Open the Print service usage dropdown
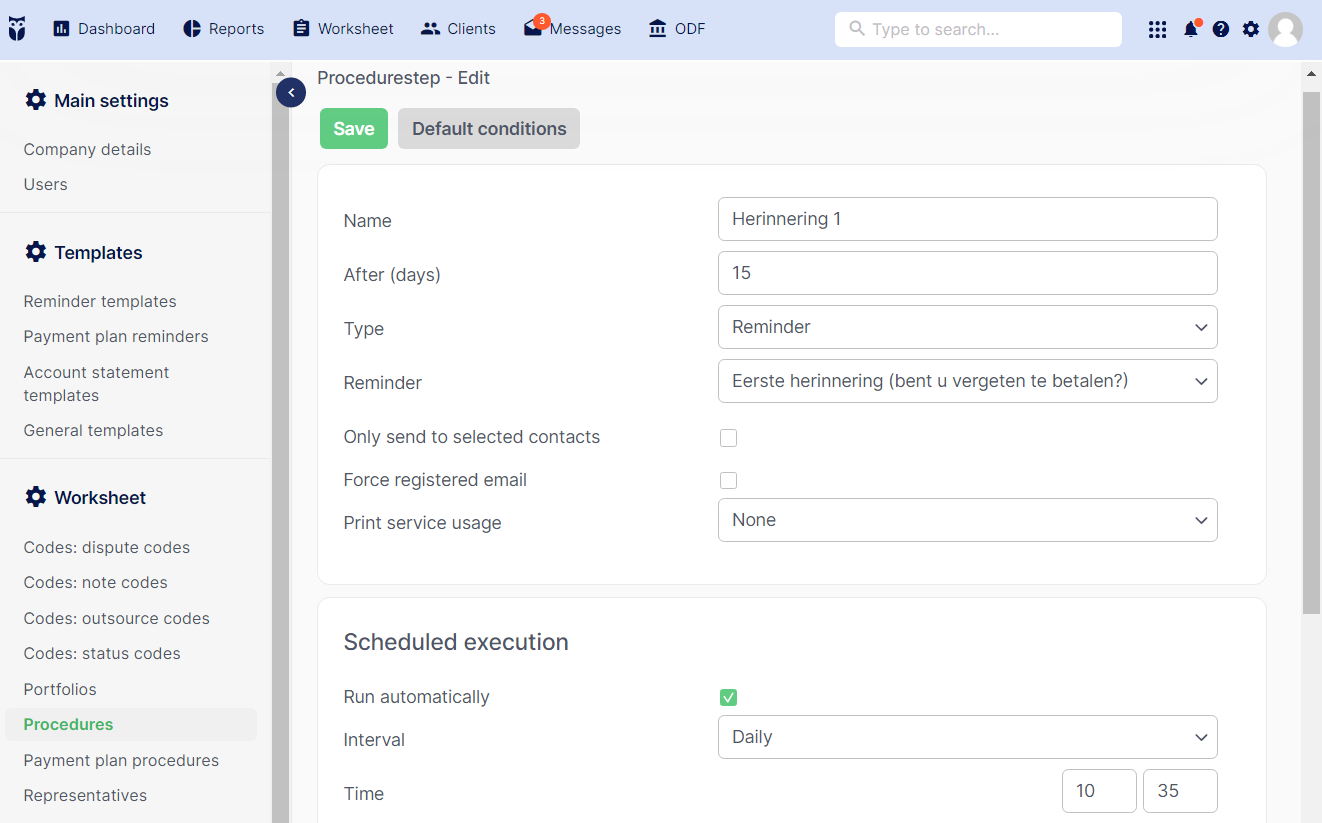 [x=968, y=520]
